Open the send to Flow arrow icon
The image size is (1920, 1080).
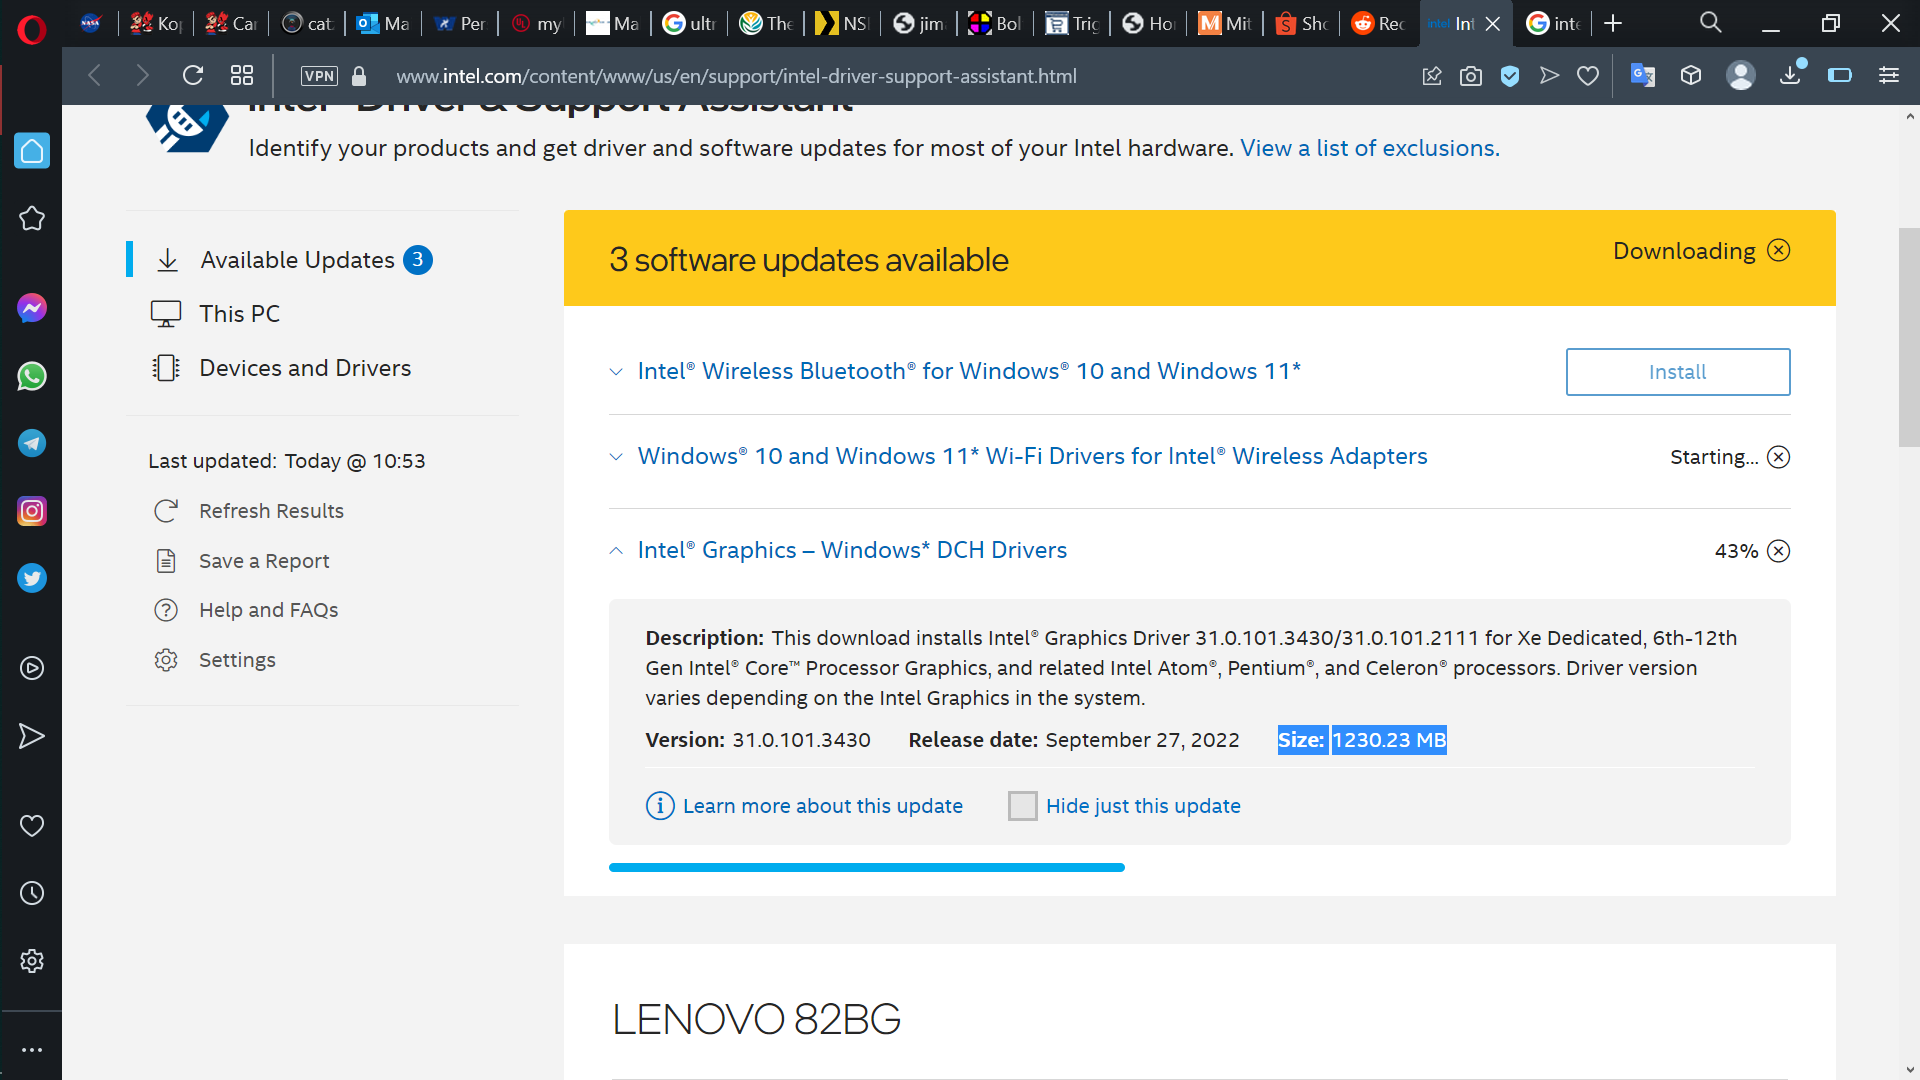[1549, 75]
